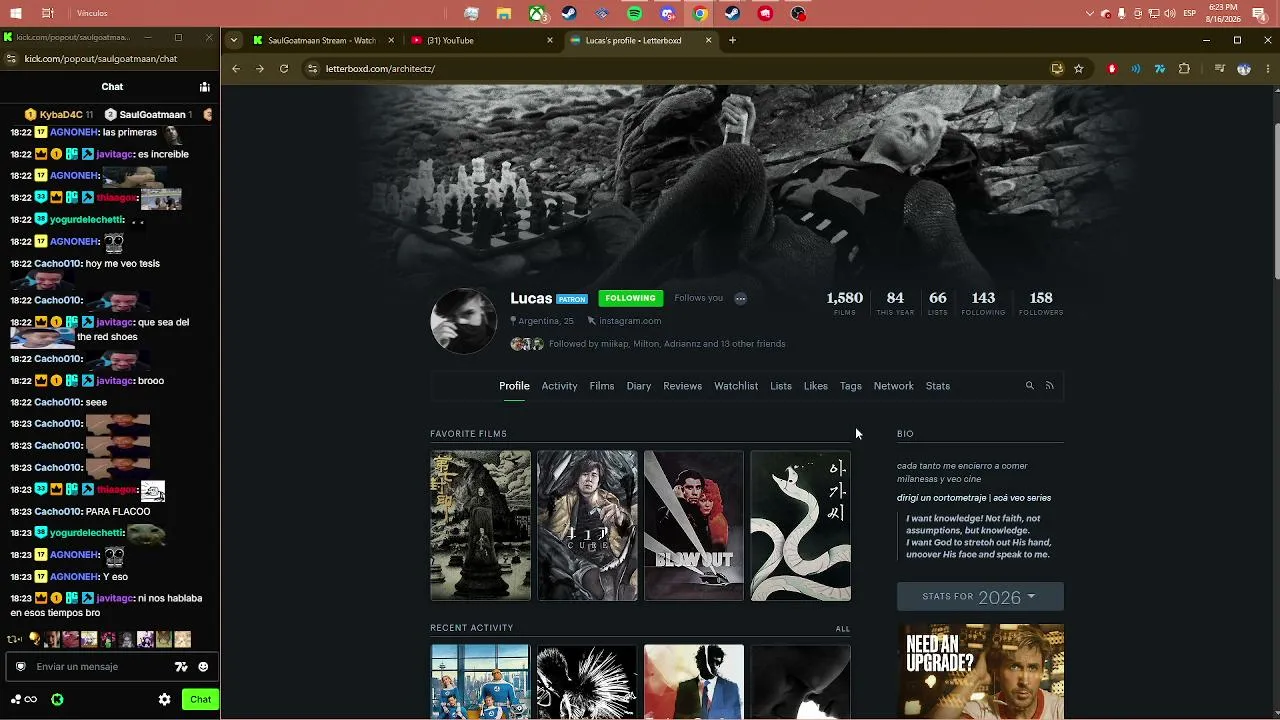This screenshot has width=1280, height=720.
Task: Open Xbox app from the taskbar
Action: [537, 14]
